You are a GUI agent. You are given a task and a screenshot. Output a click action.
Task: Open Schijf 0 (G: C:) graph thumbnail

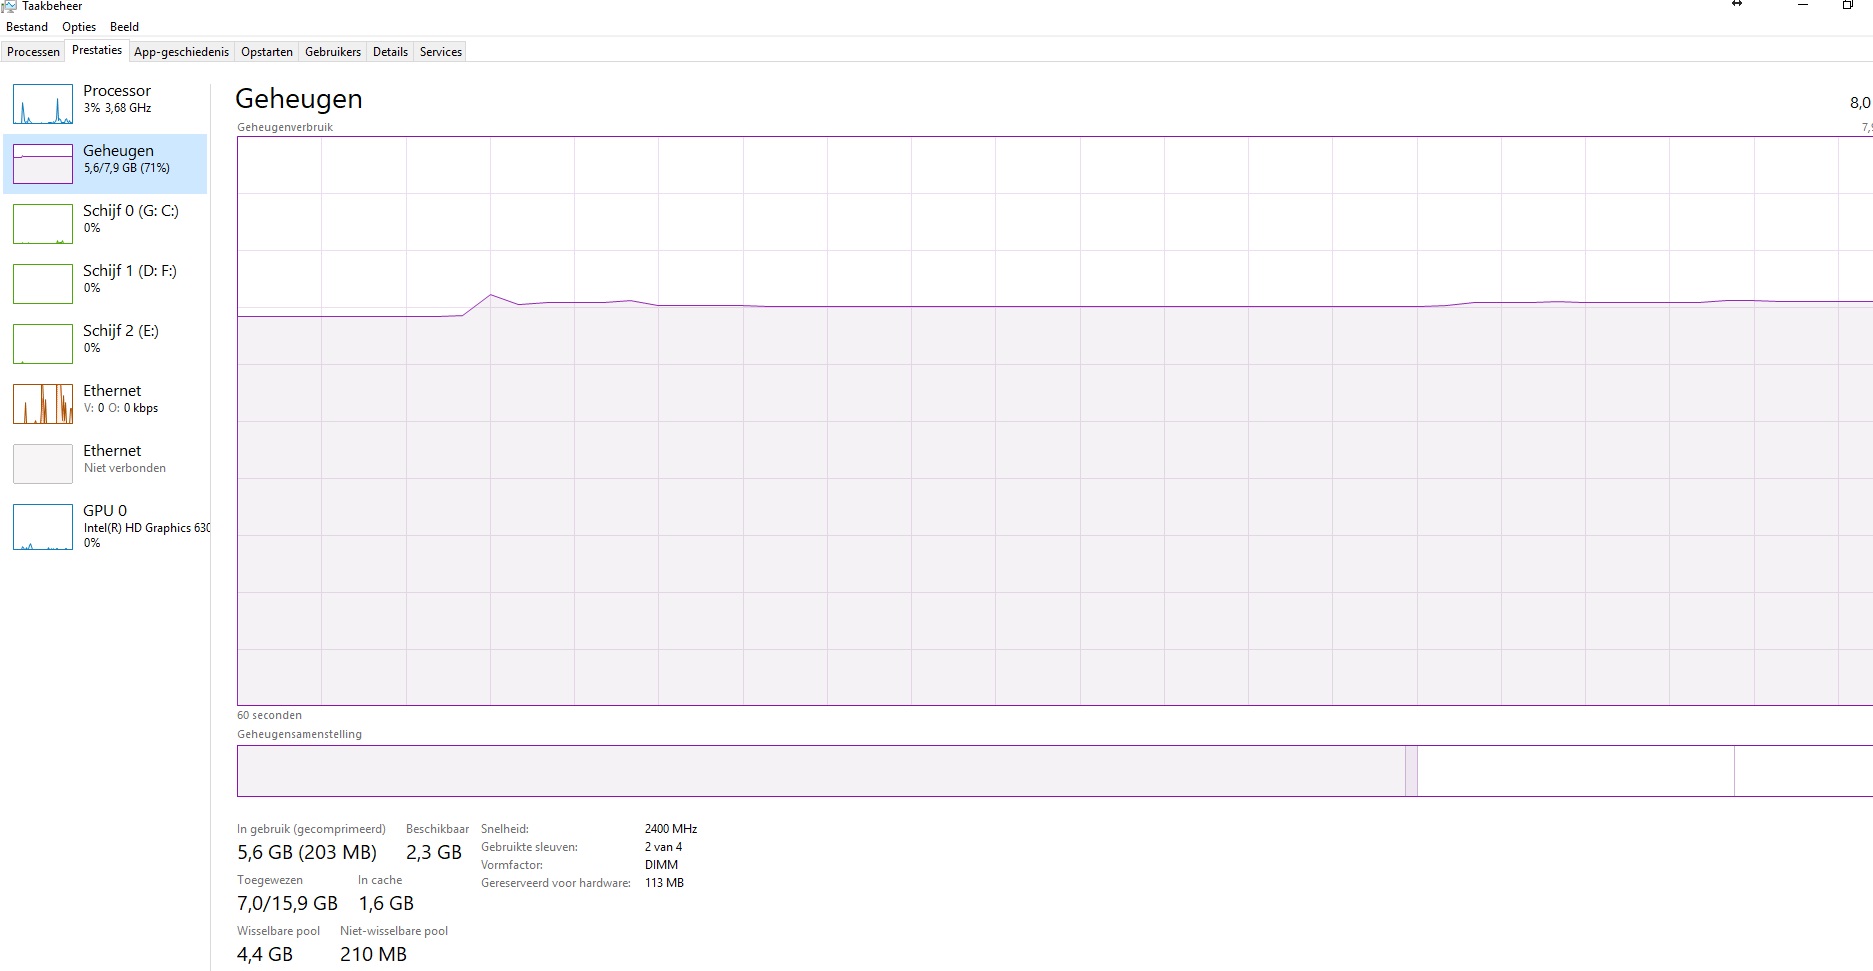pyautogui.click(x=43, y=224)
